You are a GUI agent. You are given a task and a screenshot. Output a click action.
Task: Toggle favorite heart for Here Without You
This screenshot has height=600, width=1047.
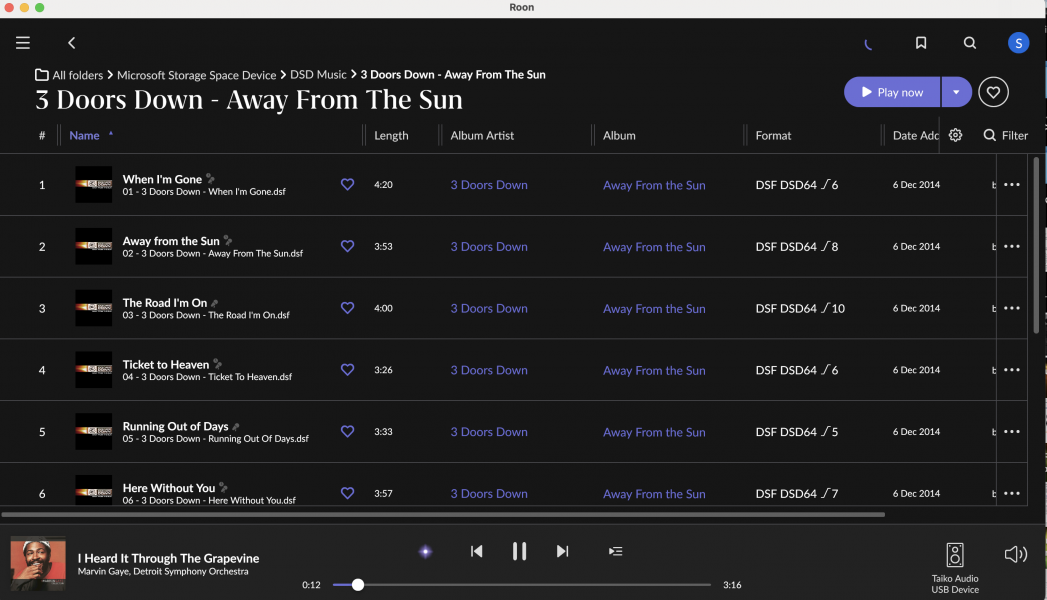[347, 493]
